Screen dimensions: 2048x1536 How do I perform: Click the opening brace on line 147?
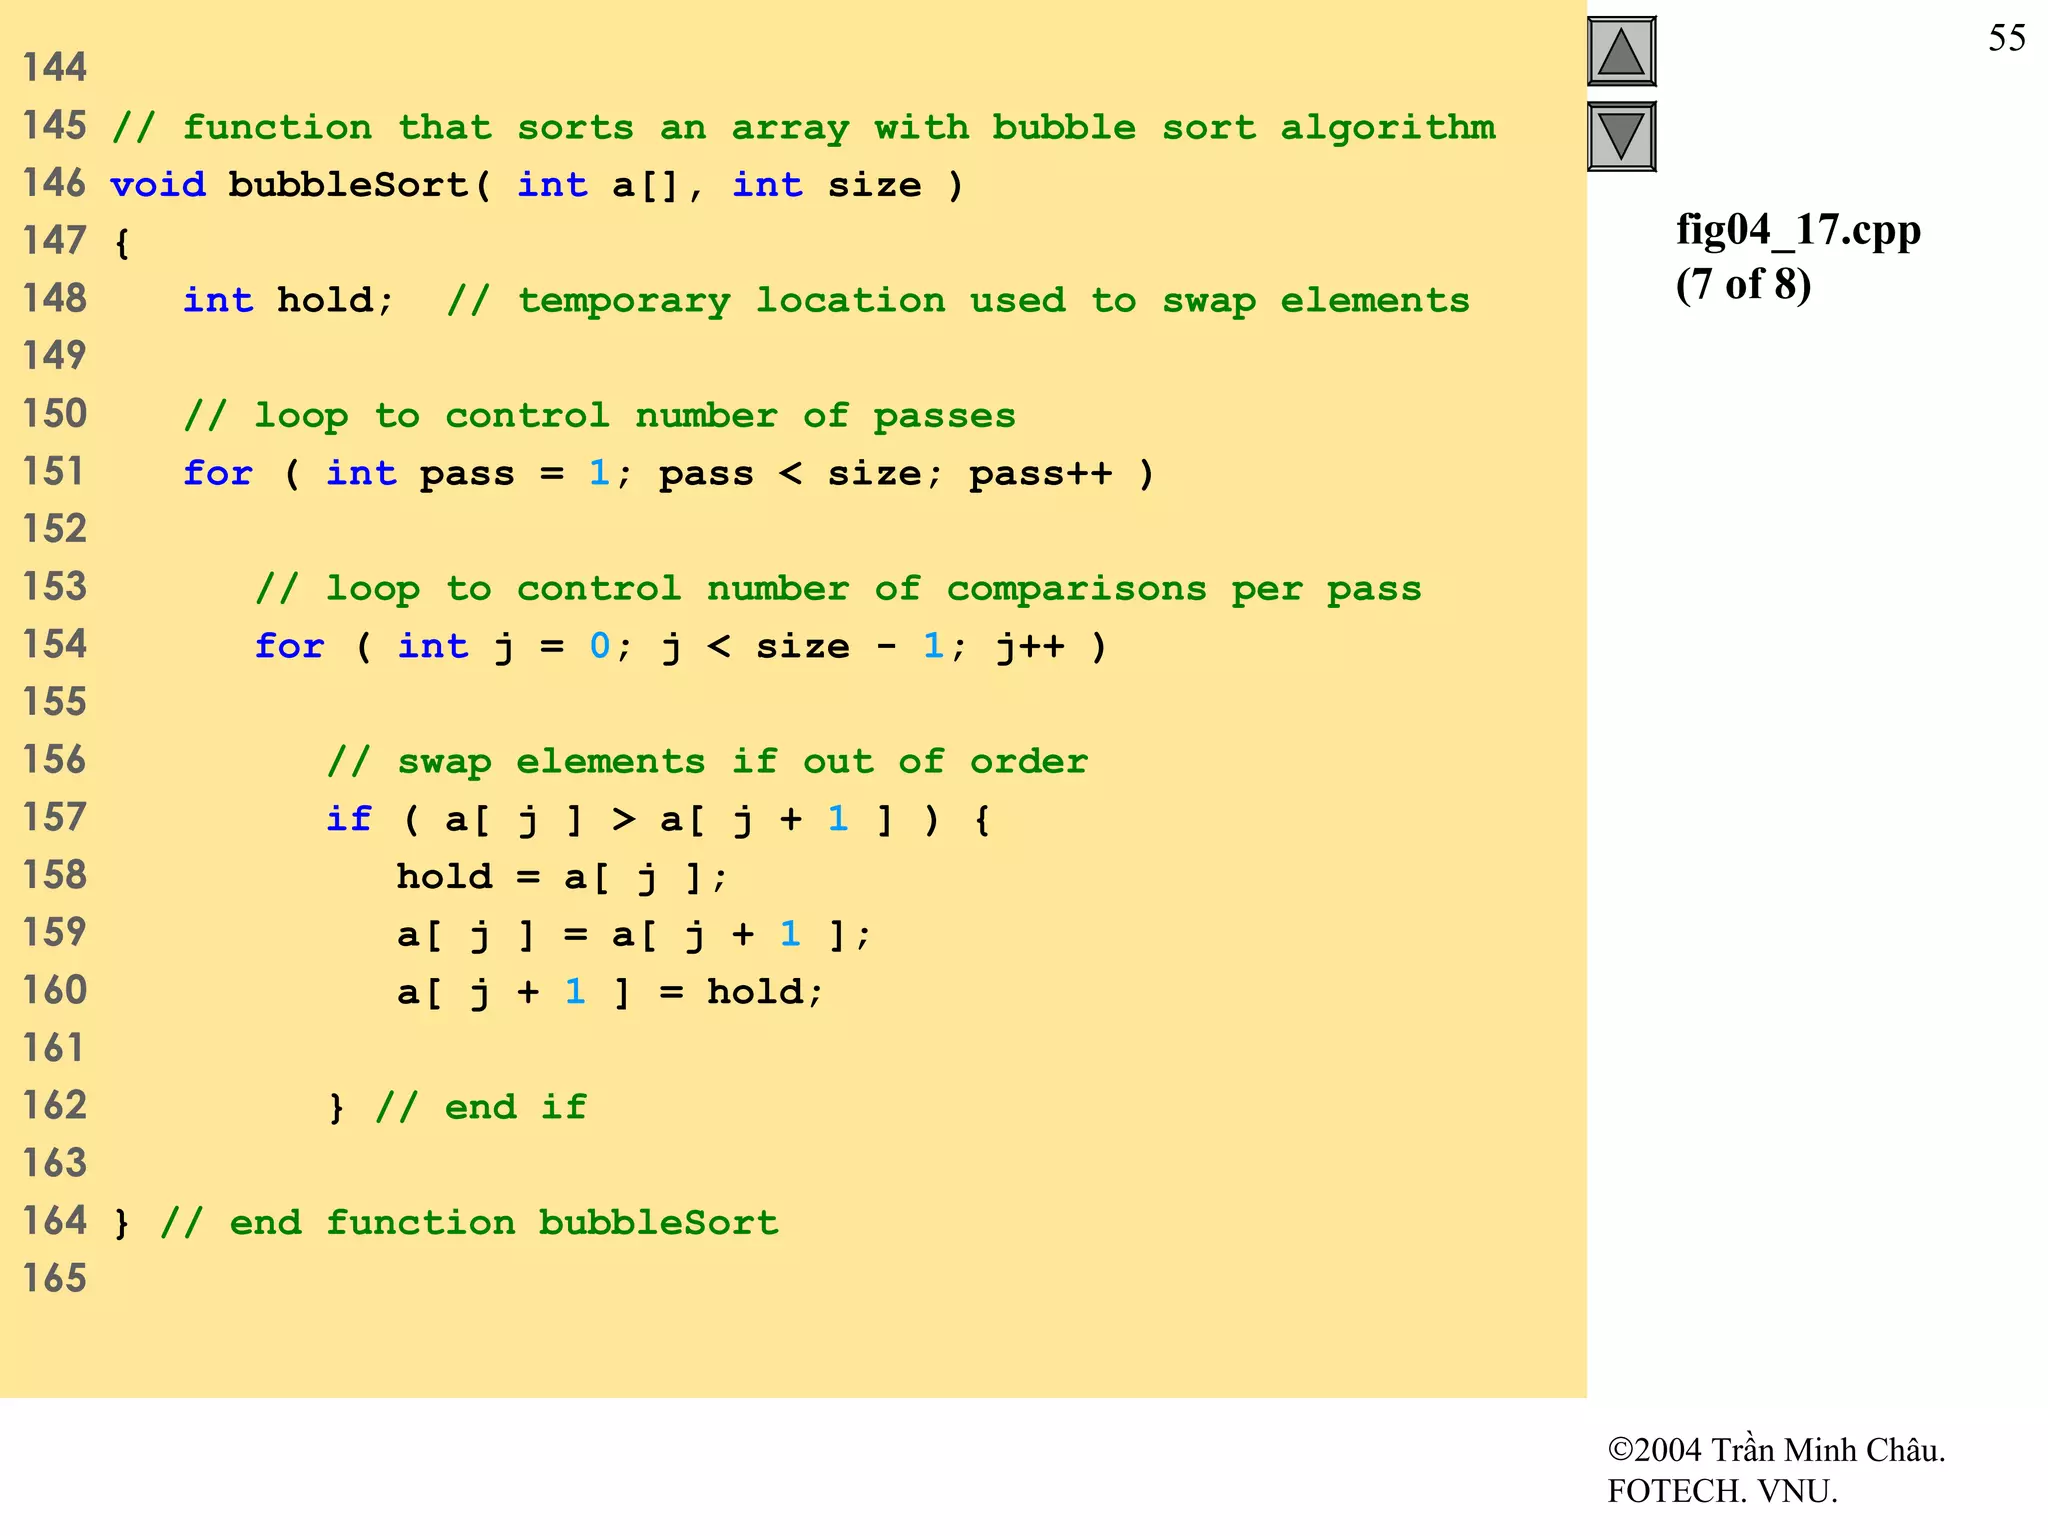click(122, 243)
